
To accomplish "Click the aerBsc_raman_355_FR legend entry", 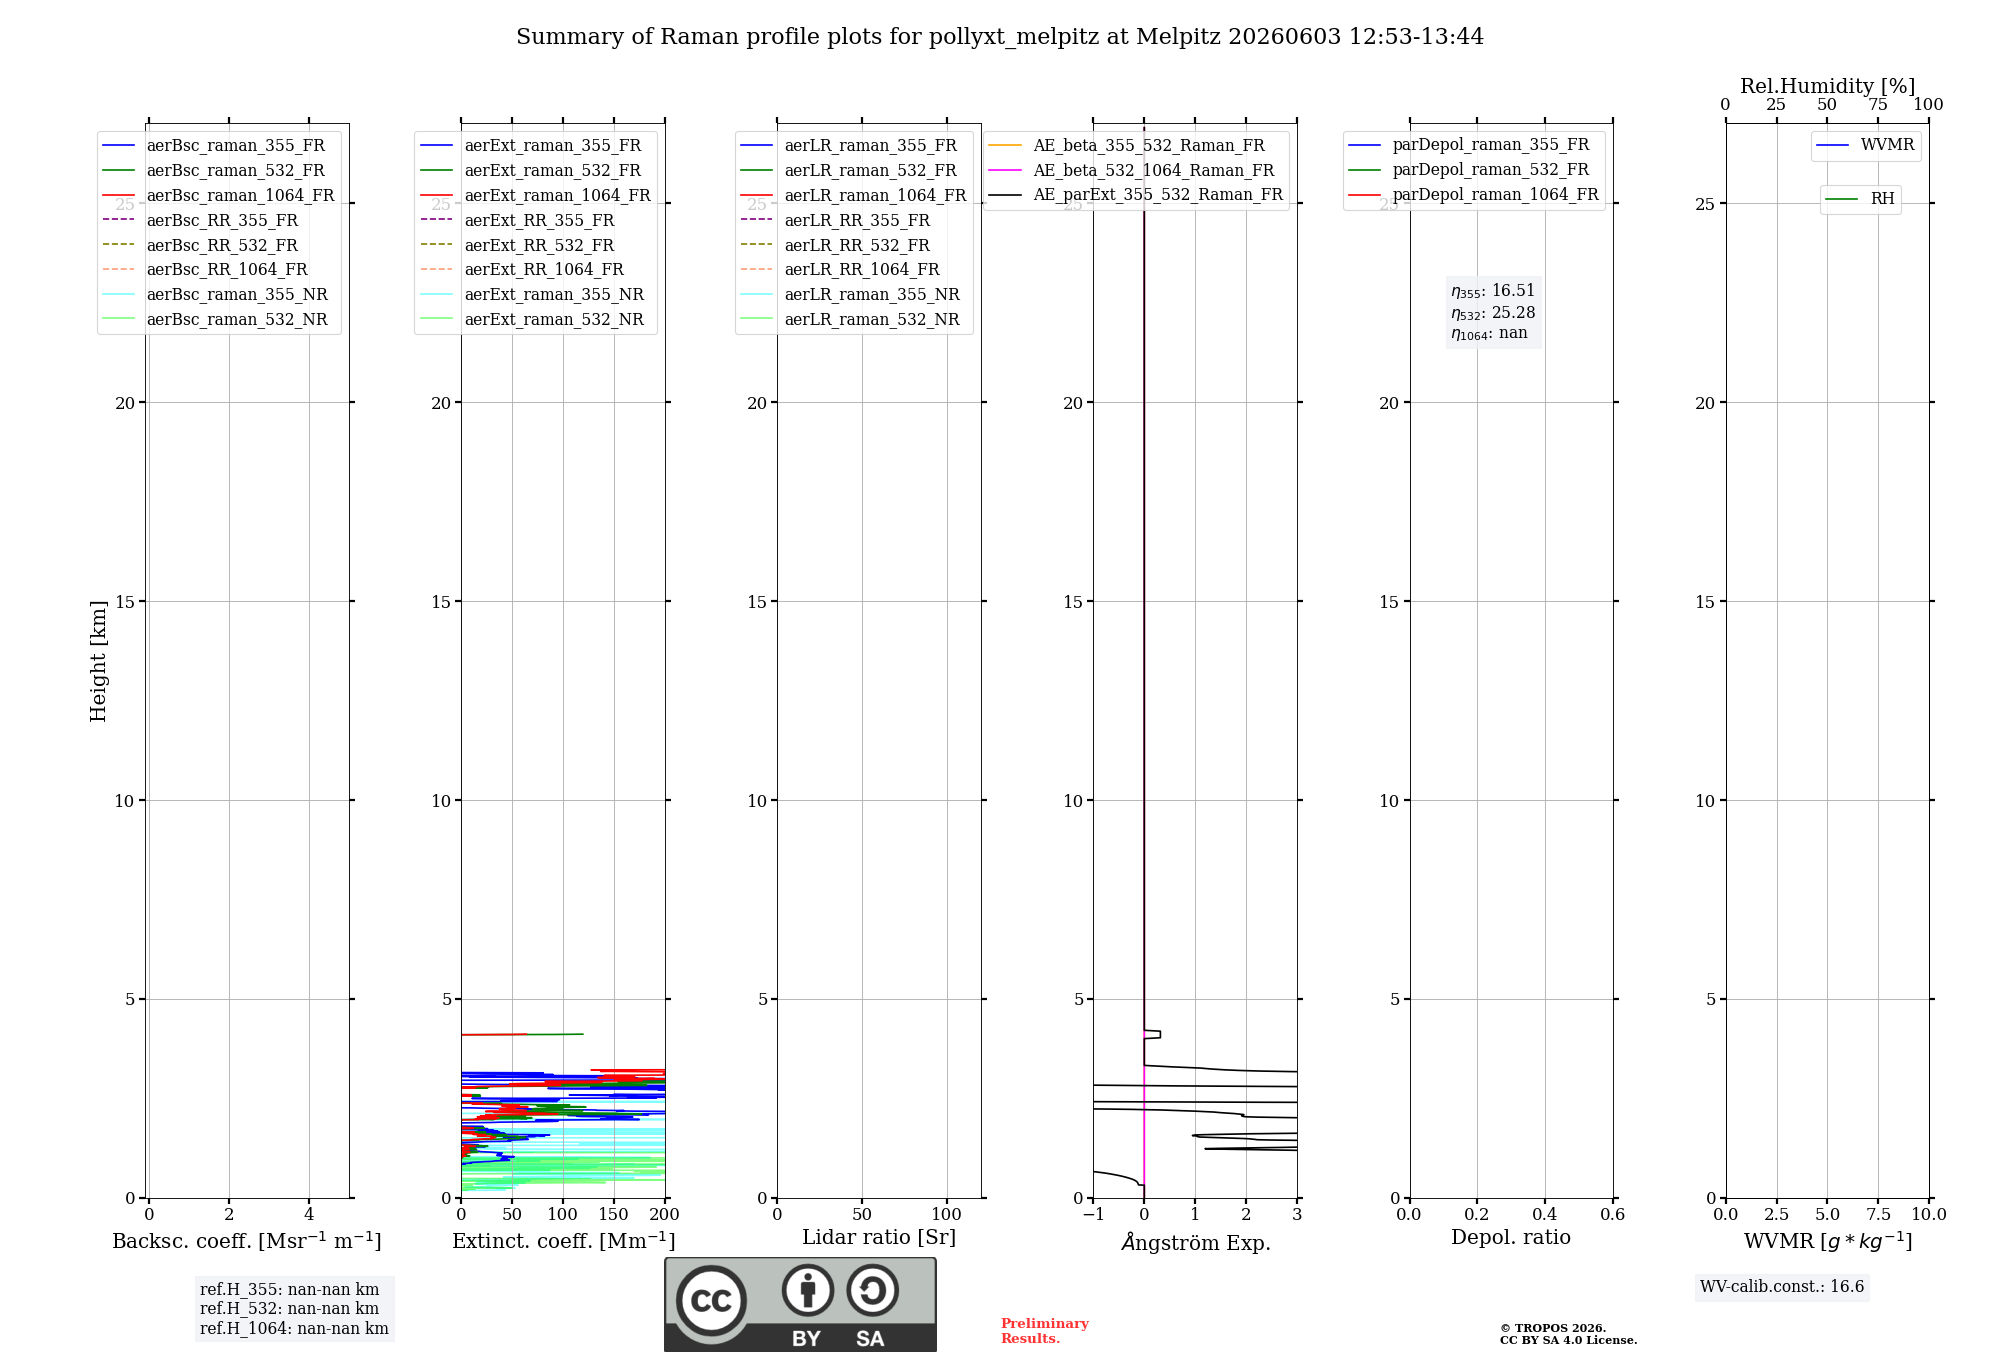I will 214,145.
